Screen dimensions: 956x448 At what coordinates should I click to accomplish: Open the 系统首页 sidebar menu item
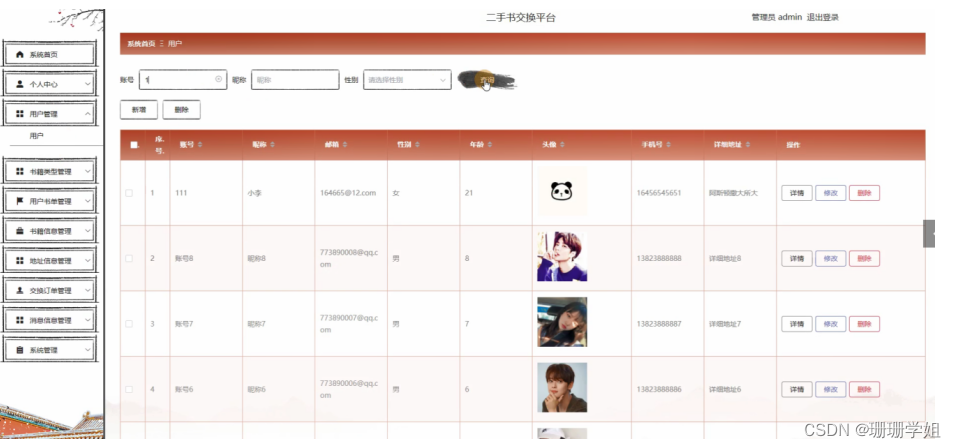coord(50,55)
